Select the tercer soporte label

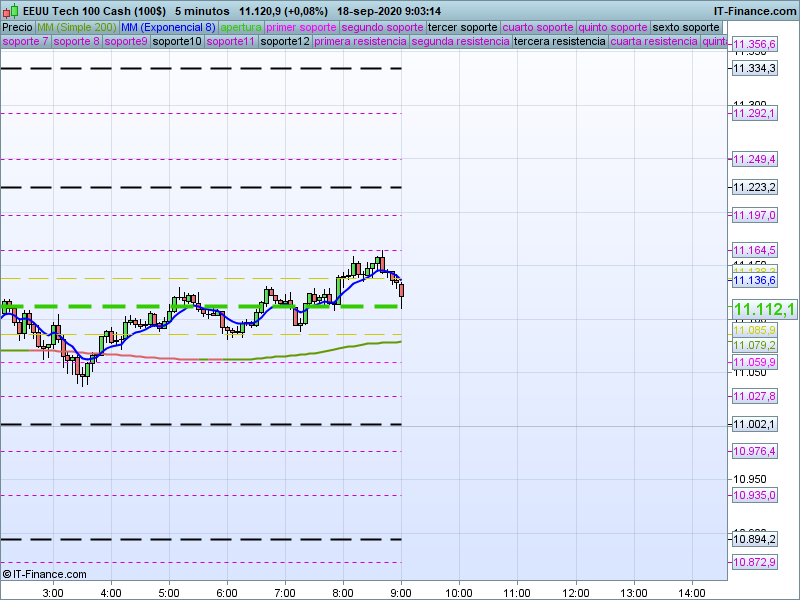pos(462,27)
